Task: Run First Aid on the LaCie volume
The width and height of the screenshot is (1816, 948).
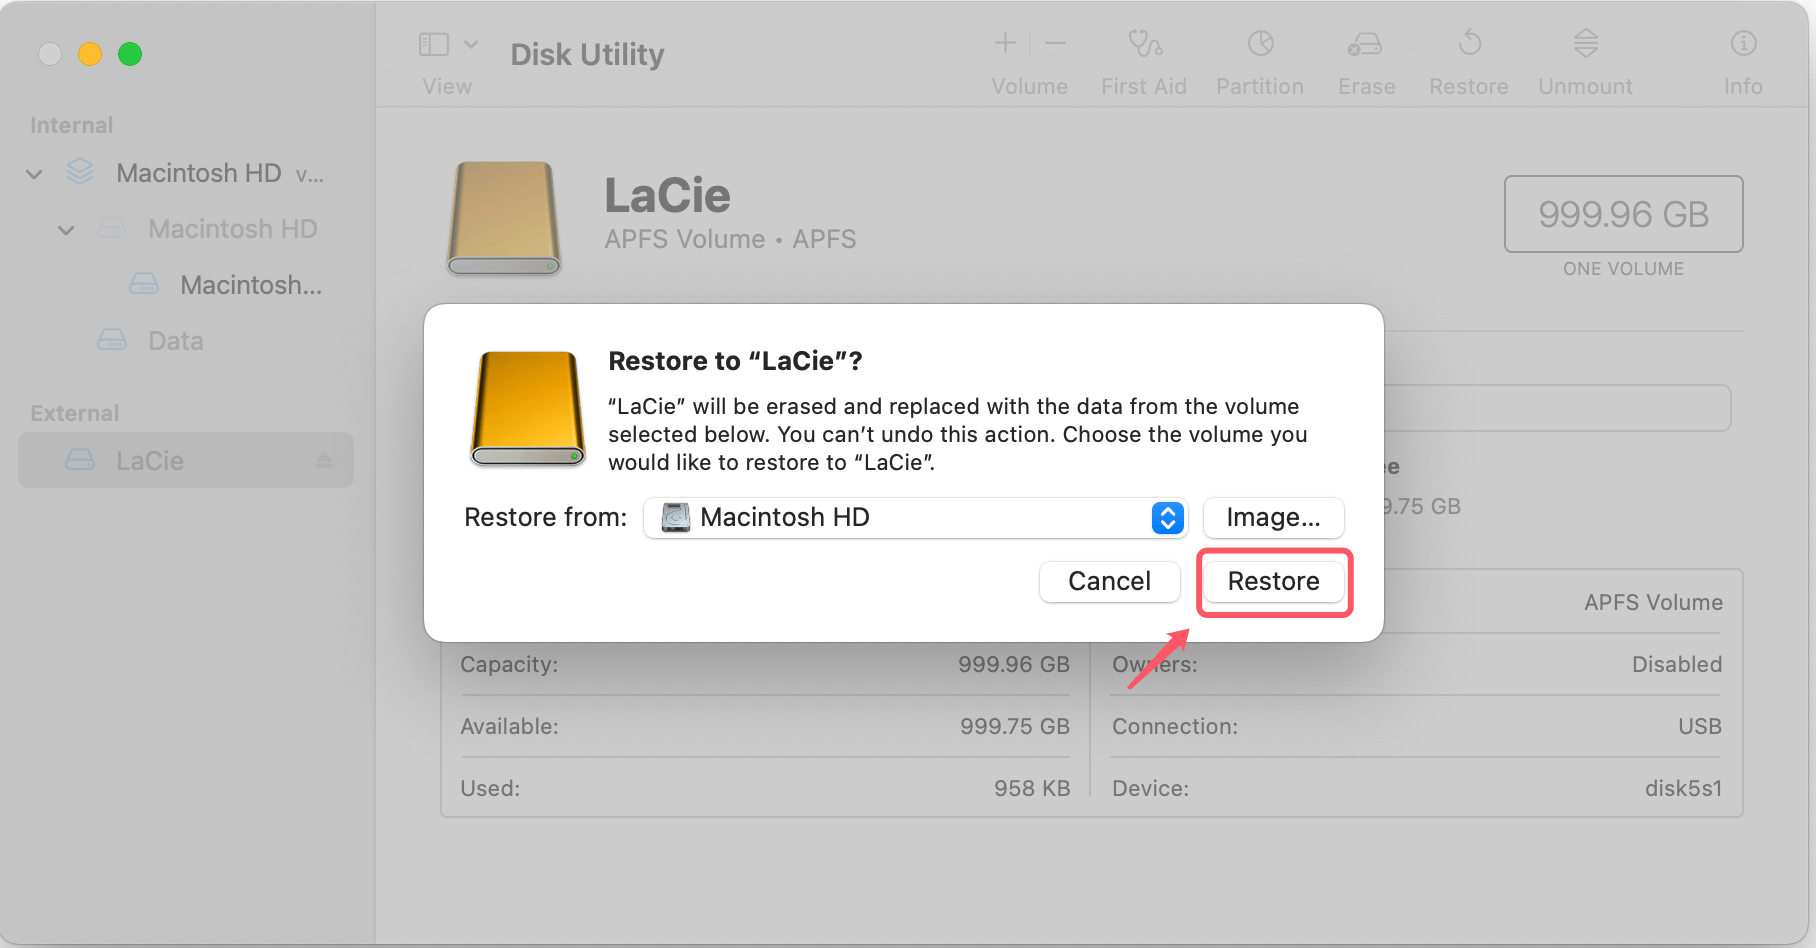Action: pos(1143,58)
